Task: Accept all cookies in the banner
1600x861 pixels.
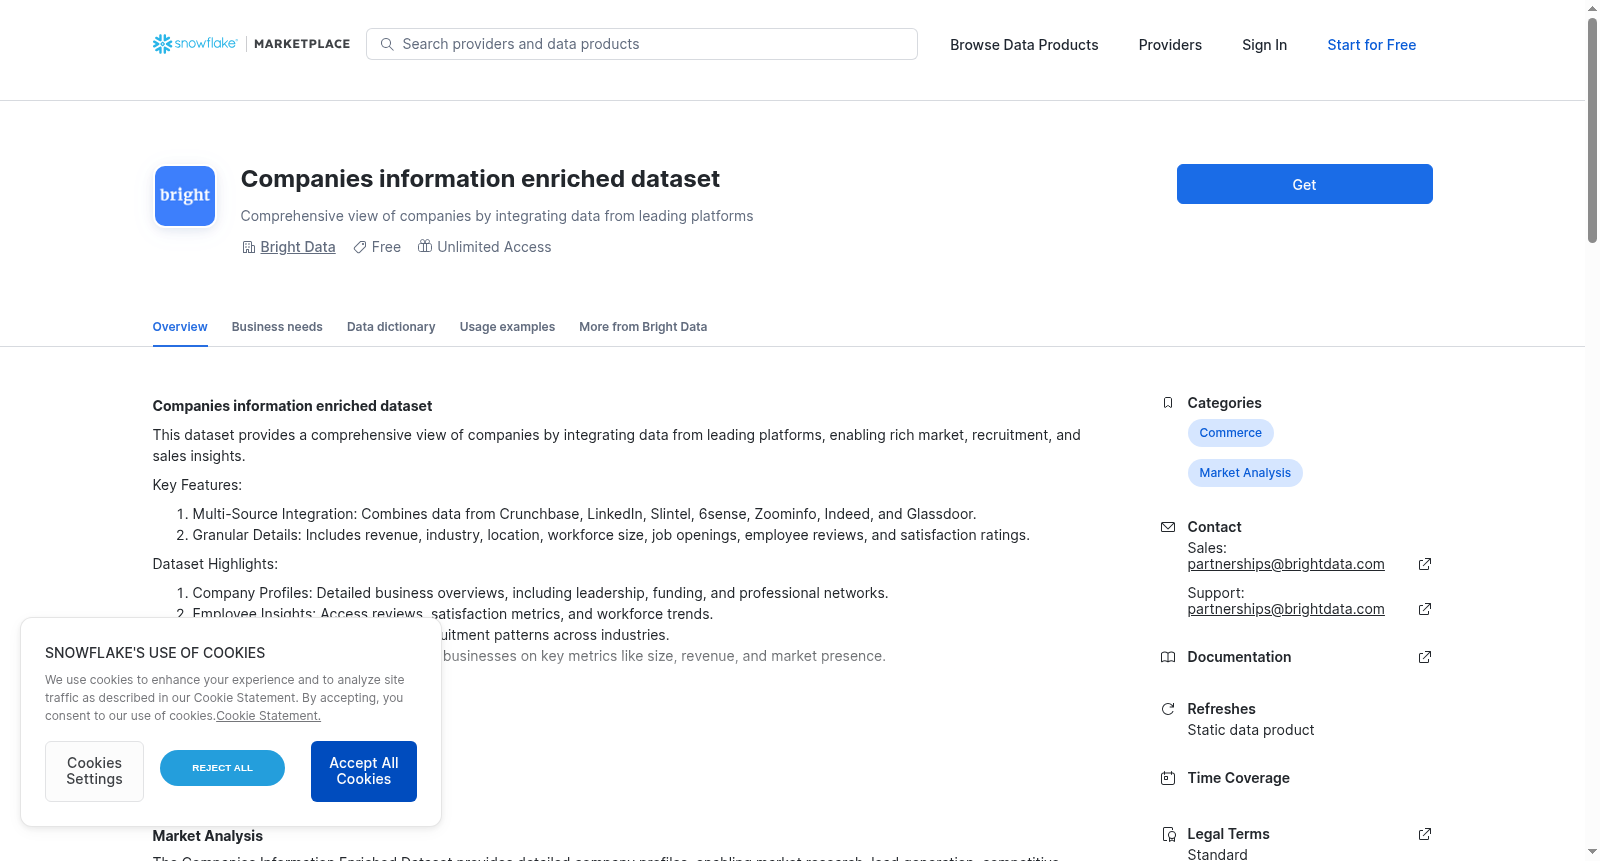Action: point(364,771)
